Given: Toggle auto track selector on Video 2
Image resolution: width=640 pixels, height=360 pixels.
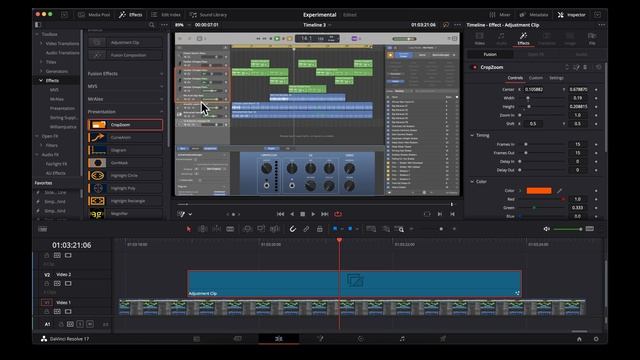Looking at the screenshot, I should click(57, 283).
